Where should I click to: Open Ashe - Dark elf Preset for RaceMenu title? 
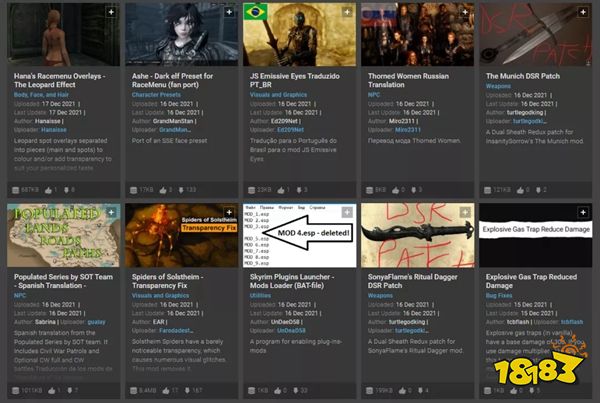click(172, 80)
